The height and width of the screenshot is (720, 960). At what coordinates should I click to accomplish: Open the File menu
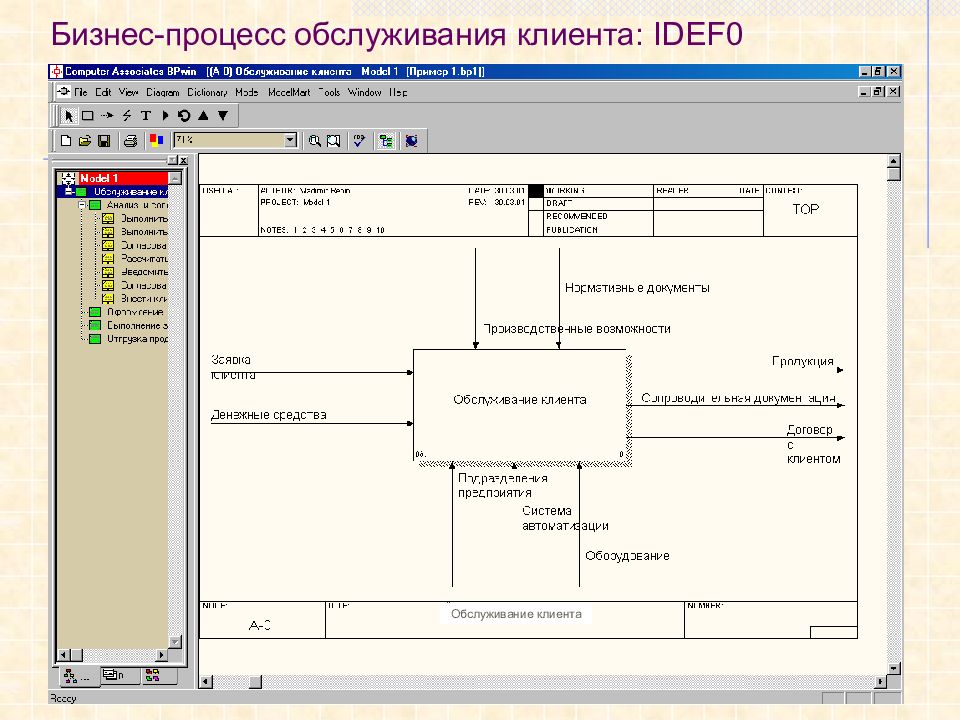coord(80,92)
